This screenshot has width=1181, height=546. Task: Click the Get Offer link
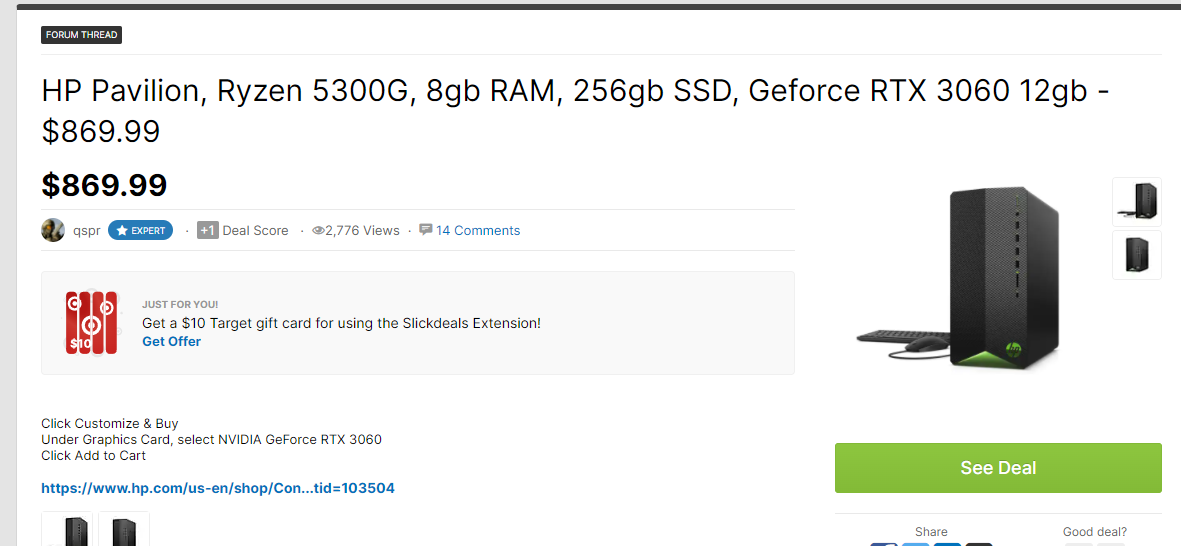click(172, 341)
